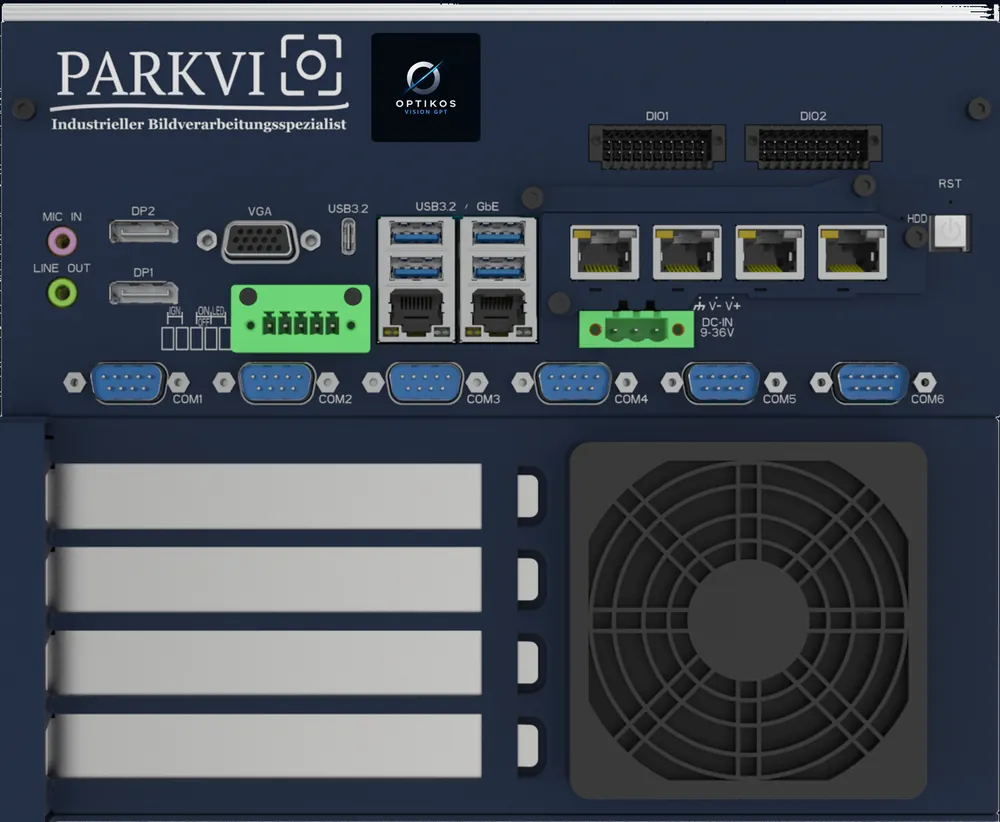Image resolution: width=1000 pixels, height=822 pixels.
Task: Click the upper blue USB port in left stack
Action: click(416, 235)
